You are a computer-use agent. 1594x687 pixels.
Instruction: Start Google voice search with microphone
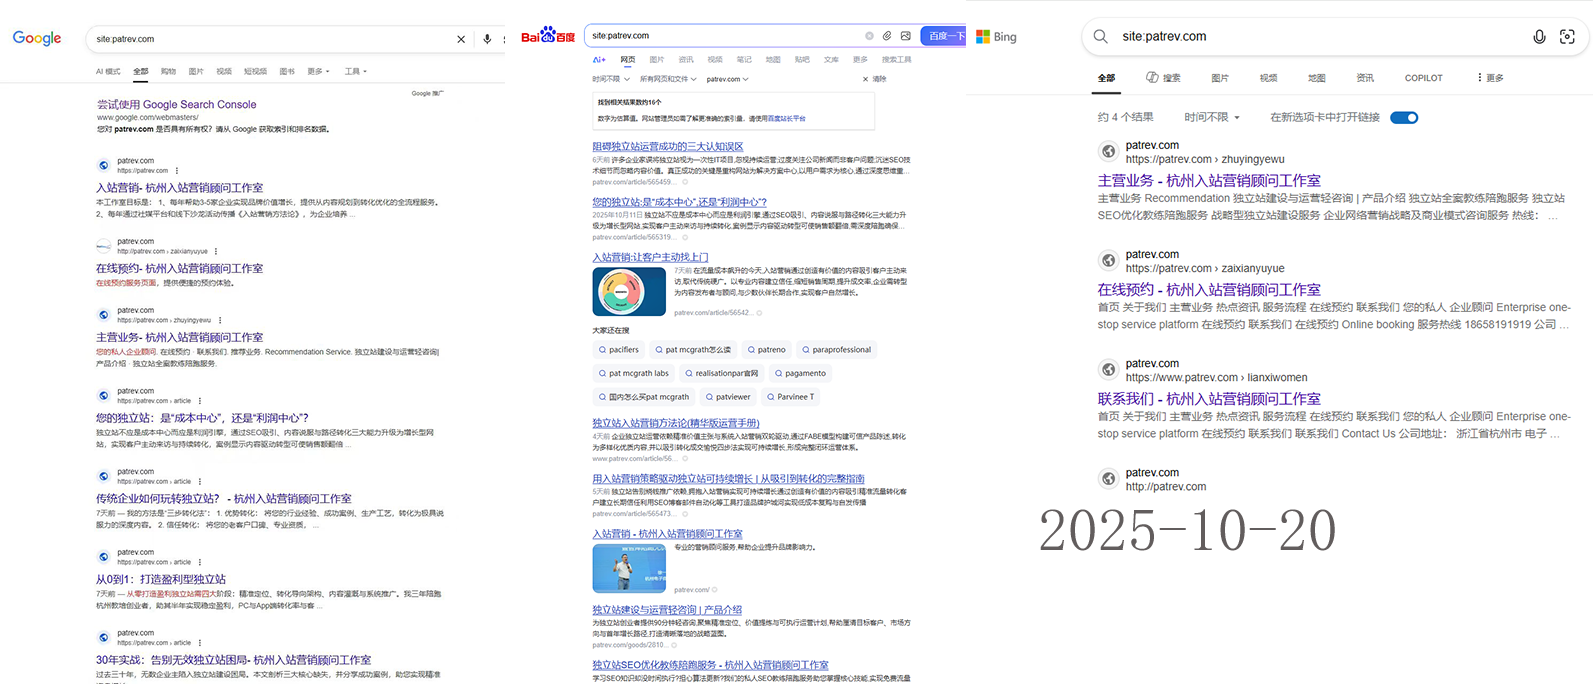coord(487,39)
